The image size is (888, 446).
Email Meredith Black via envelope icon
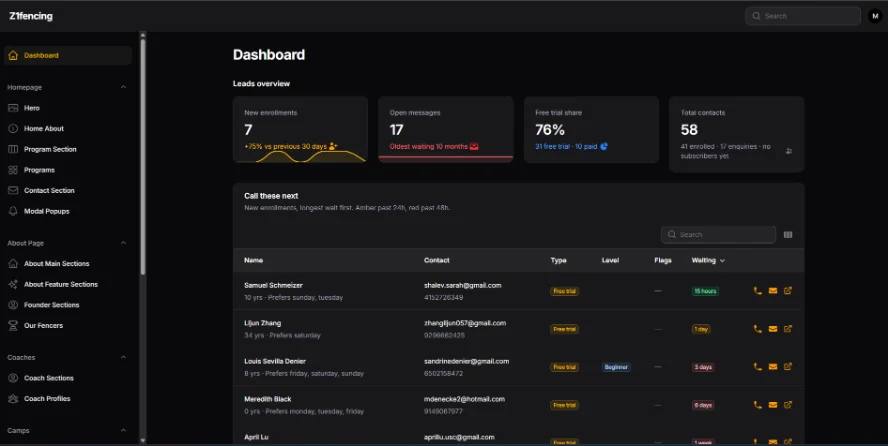(772, 405)
